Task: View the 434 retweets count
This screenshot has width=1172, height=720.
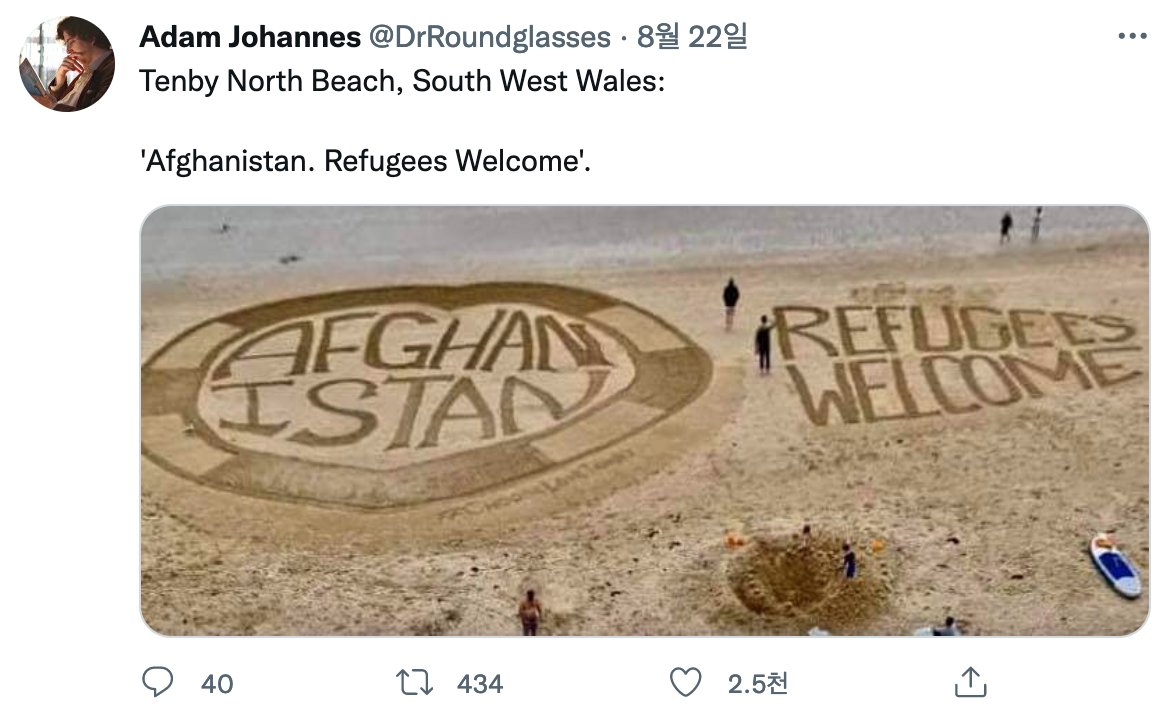Action: [480, 684]
